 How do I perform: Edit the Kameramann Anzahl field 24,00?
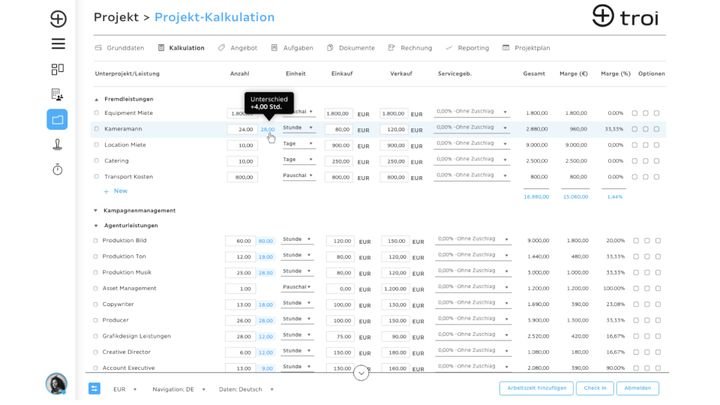[x=242, y=129]
